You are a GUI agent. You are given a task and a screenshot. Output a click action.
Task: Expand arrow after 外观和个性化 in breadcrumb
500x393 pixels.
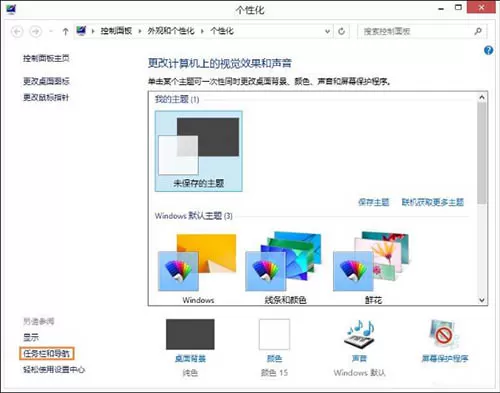click(x=202, y=31)
